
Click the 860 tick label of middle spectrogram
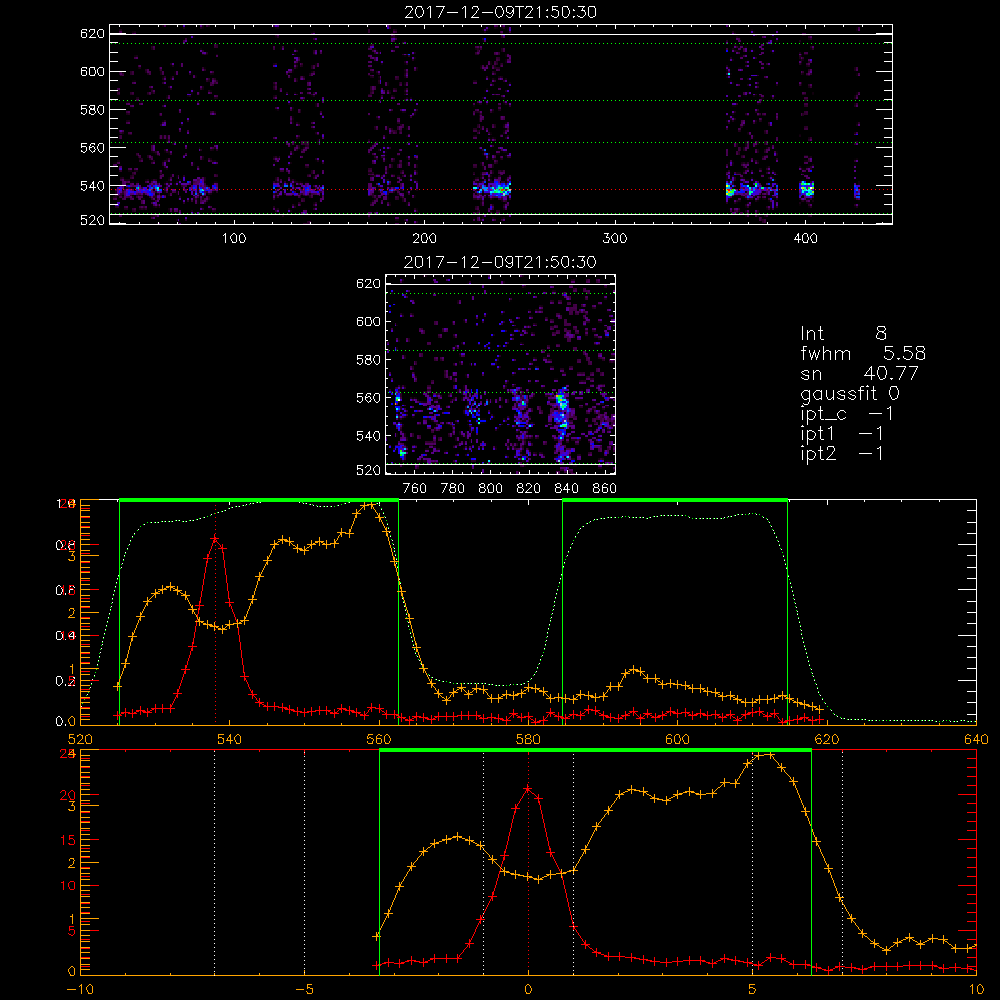click(x=605, y=489)
